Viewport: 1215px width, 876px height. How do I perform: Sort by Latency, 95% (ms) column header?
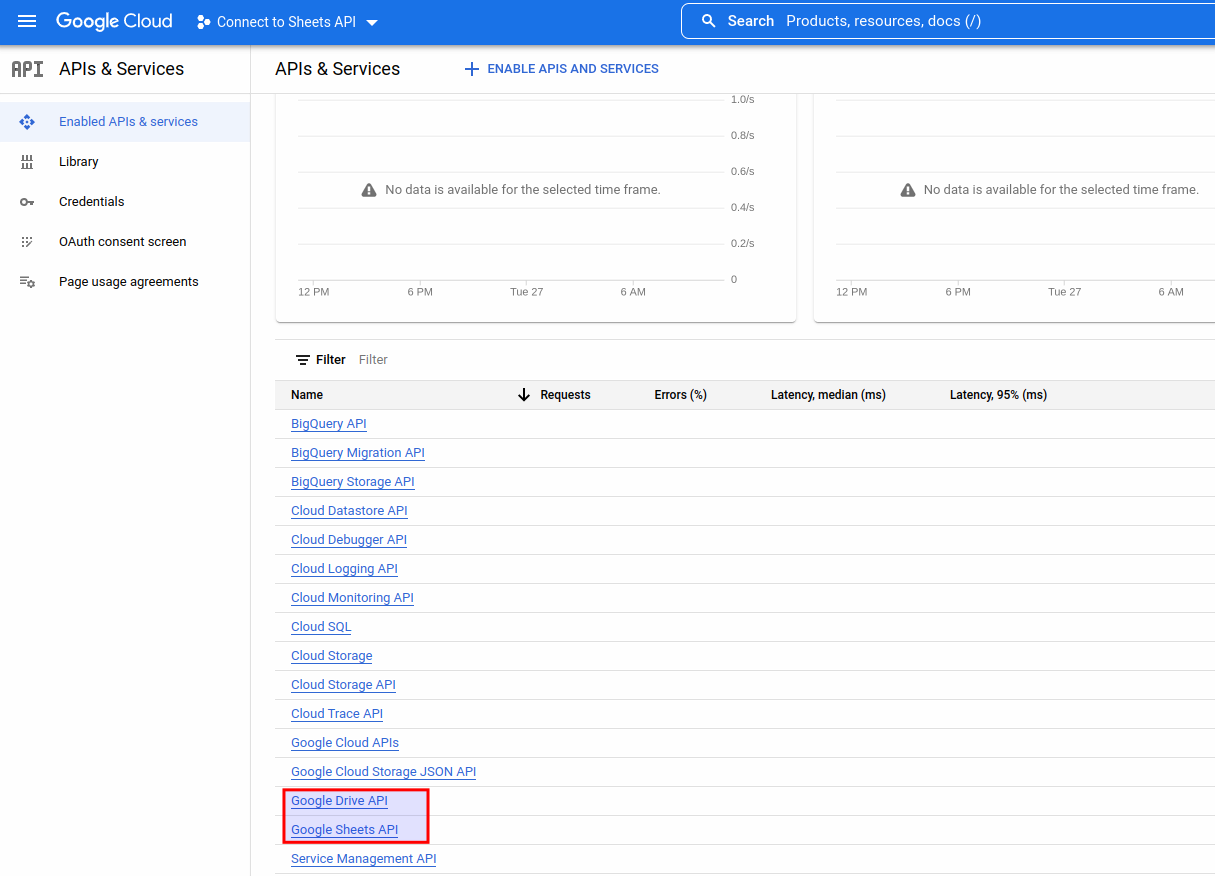(x=998, y=395)
